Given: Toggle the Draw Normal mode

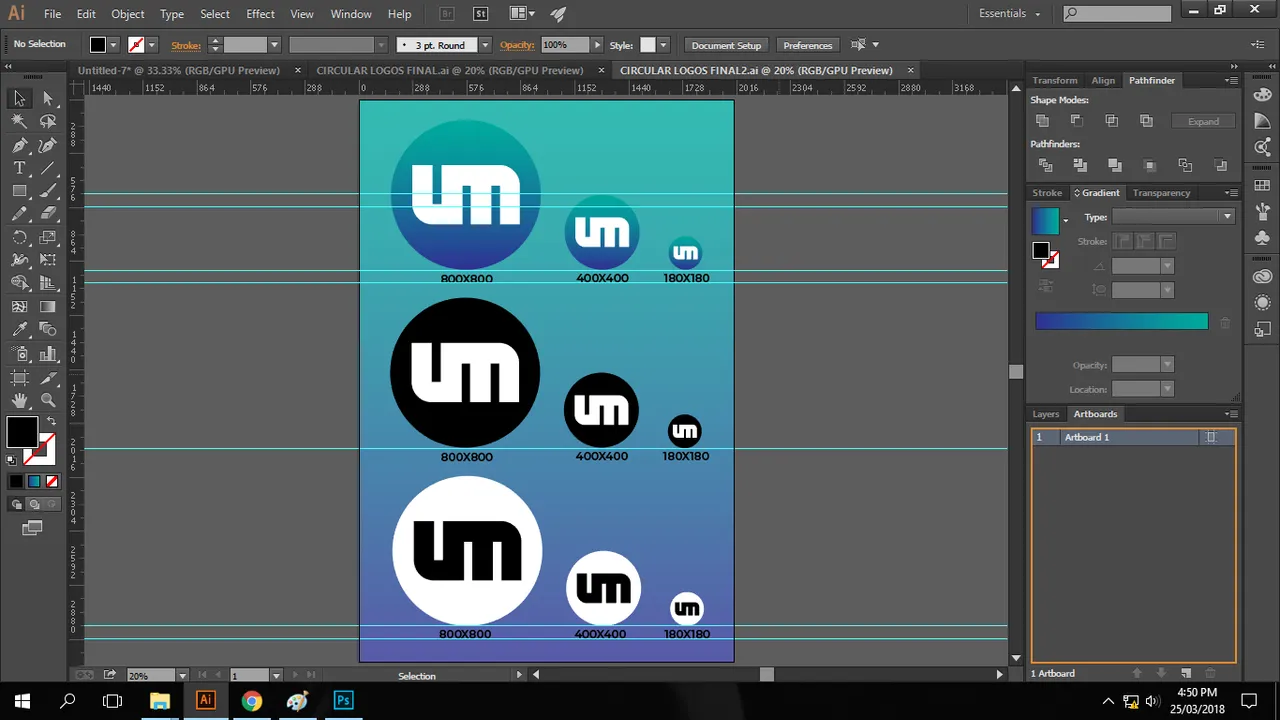Looking at the screenshot, I should click(x=16, y=505).
